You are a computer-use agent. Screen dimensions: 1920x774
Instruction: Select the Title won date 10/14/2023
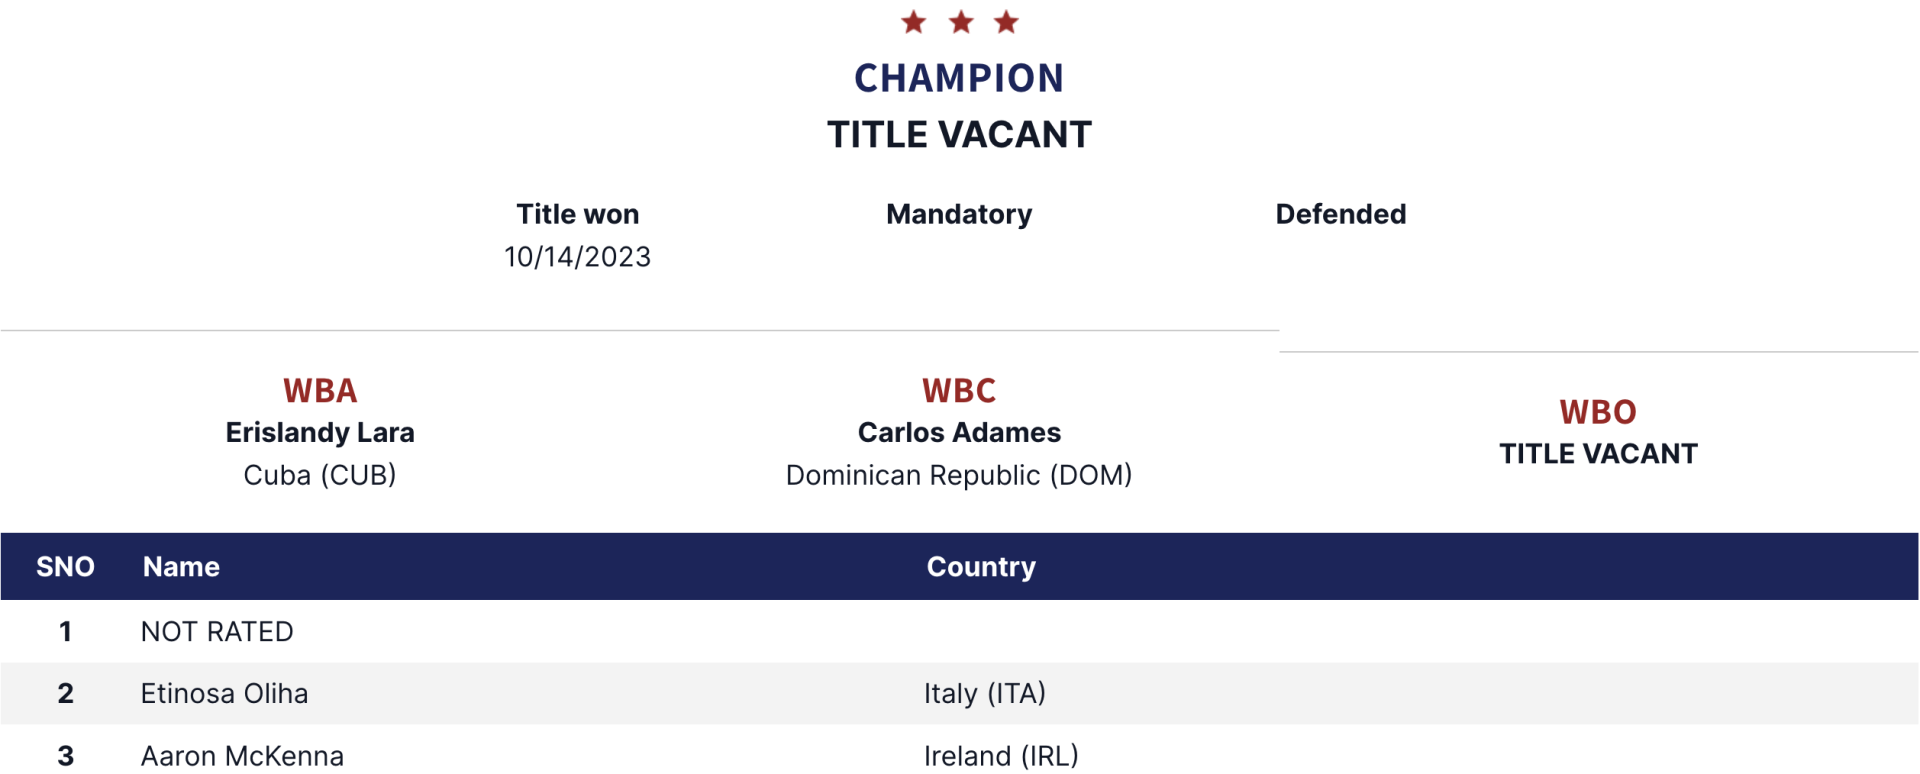(577, 257)
